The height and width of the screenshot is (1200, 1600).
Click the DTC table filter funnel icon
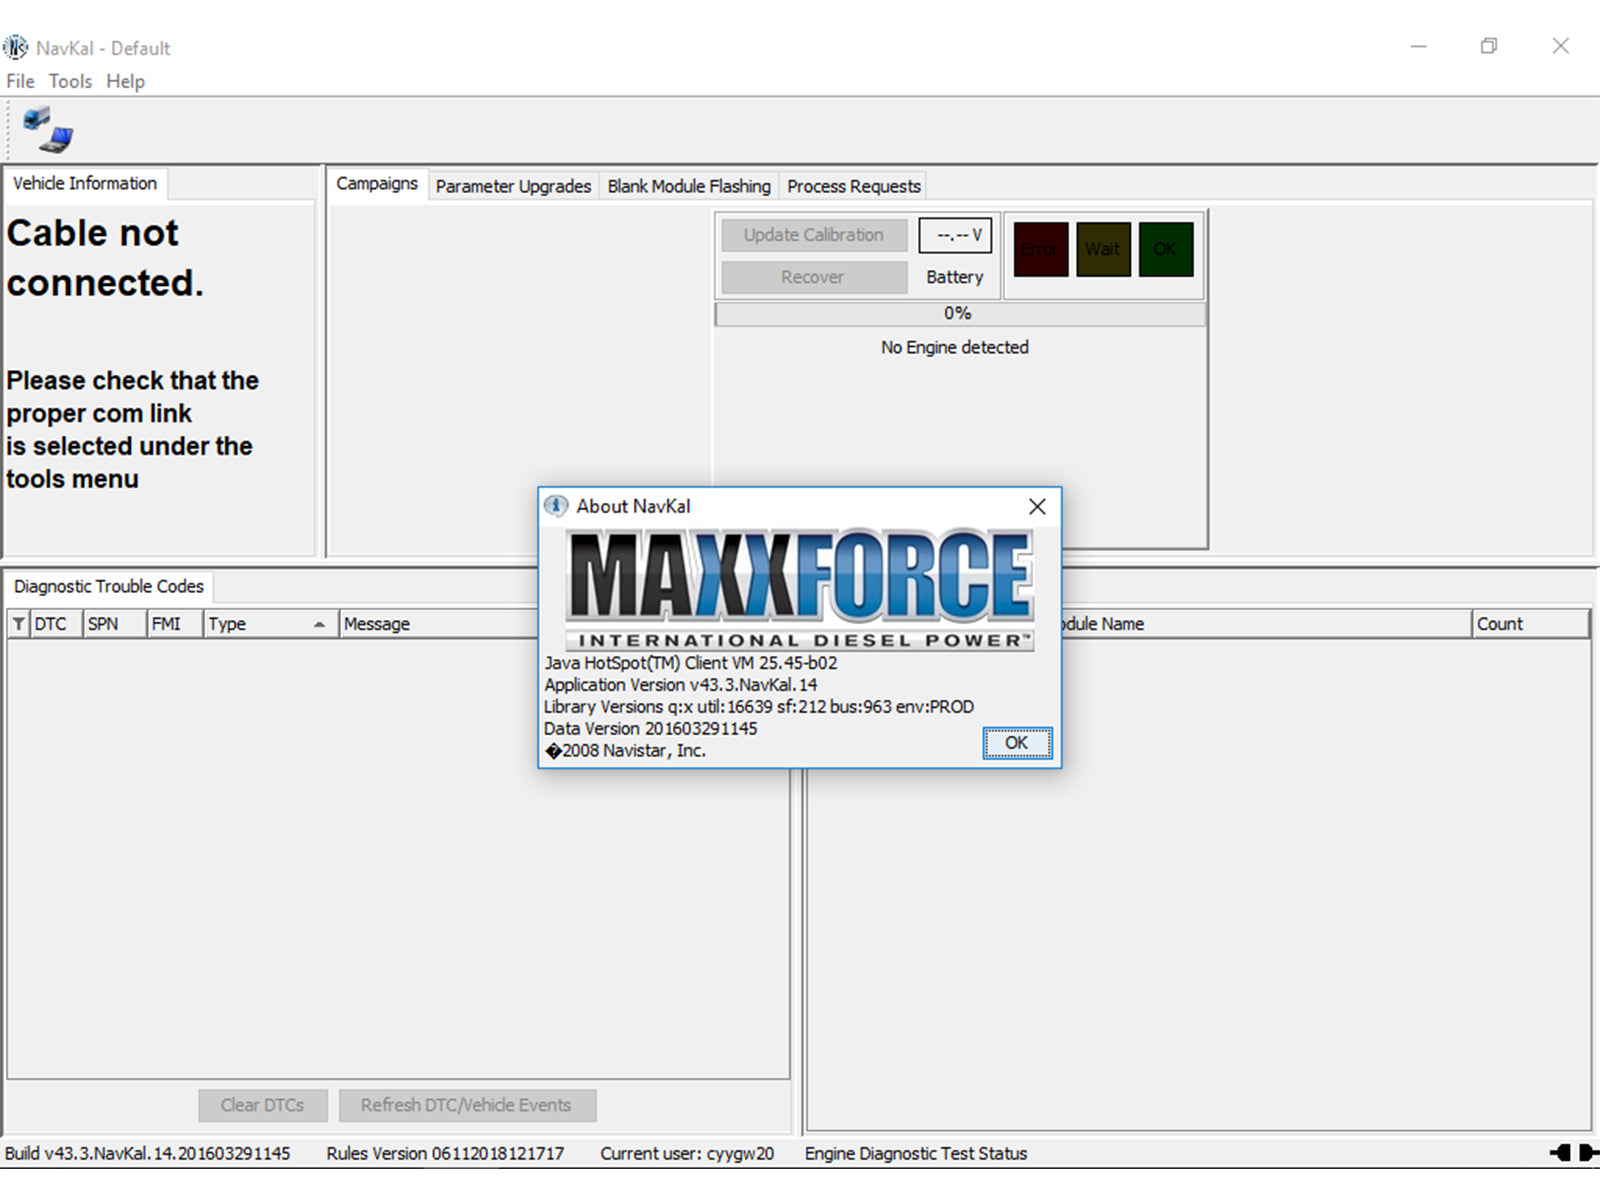pos(19,624)
